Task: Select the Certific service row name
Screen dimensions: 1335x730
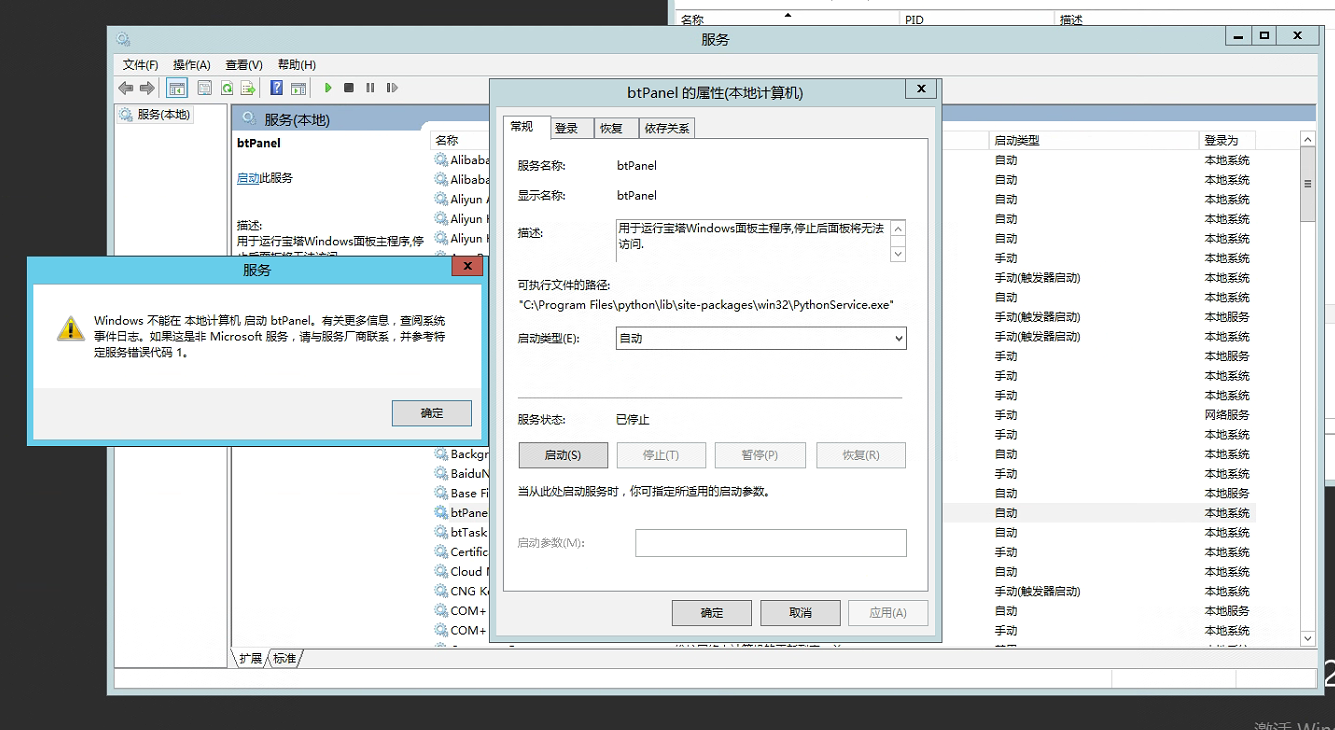Action: (x=469, y=552)
